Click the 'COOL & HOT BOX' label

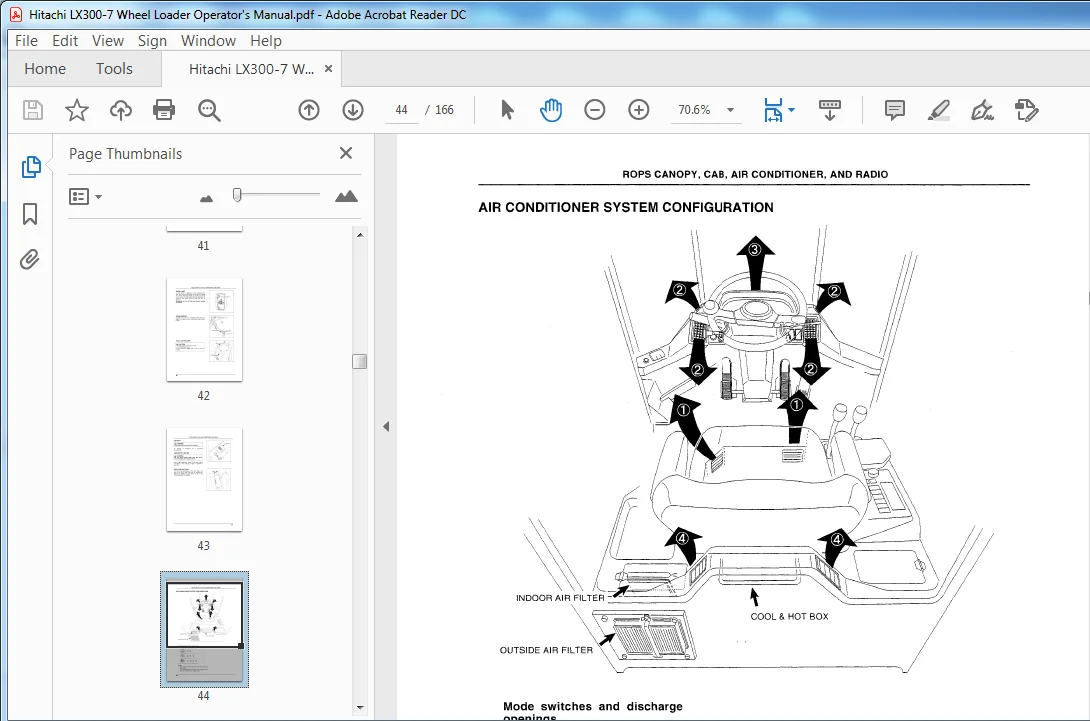(x=790, y=617)
